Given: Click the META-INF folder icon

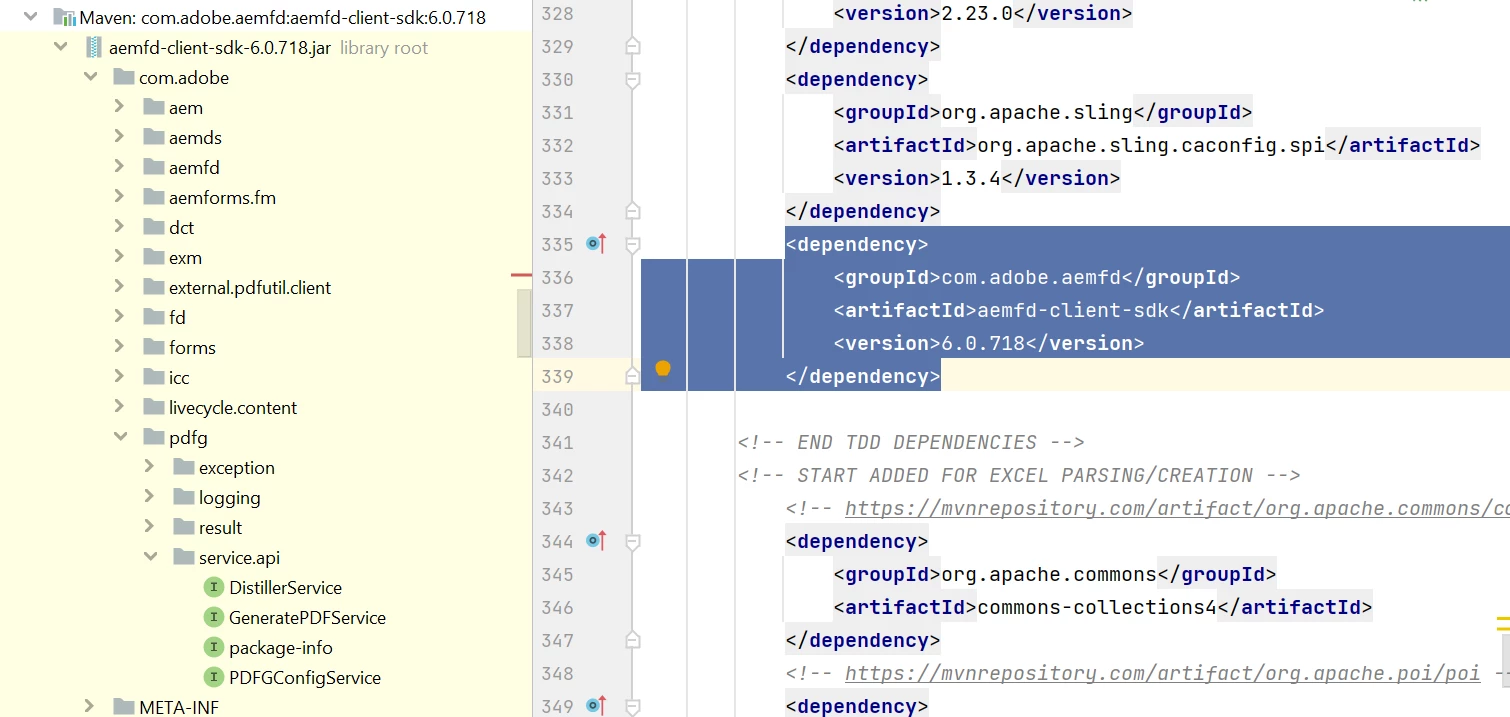Looking at the screenshot, I should tap(123, 707).
